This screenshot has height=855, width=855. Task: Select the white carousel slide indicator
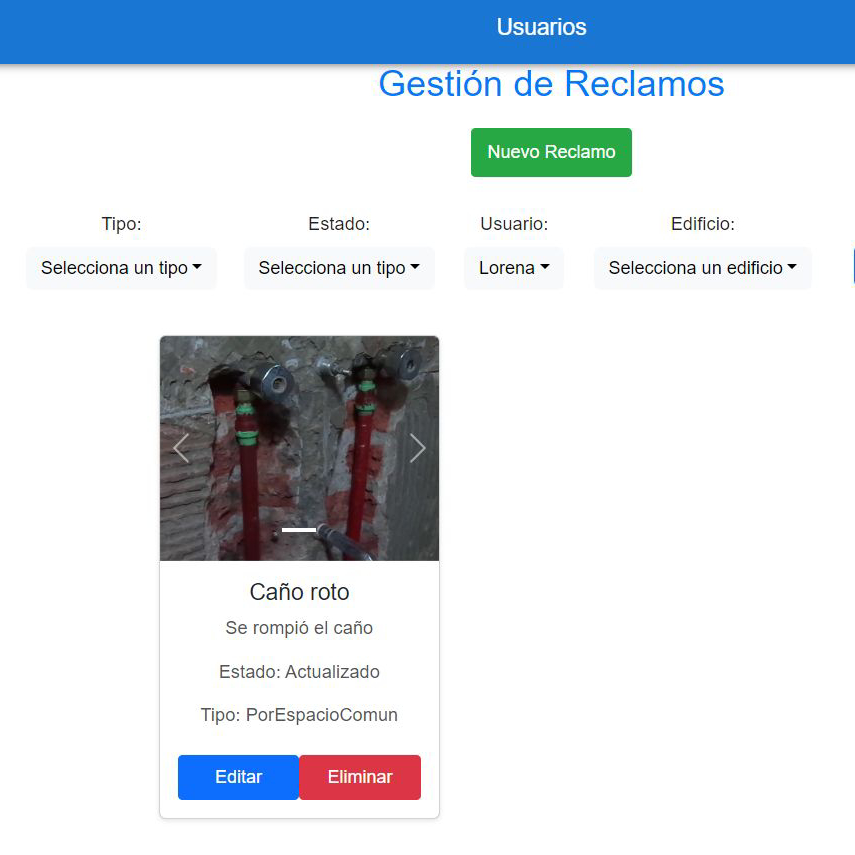299,530
